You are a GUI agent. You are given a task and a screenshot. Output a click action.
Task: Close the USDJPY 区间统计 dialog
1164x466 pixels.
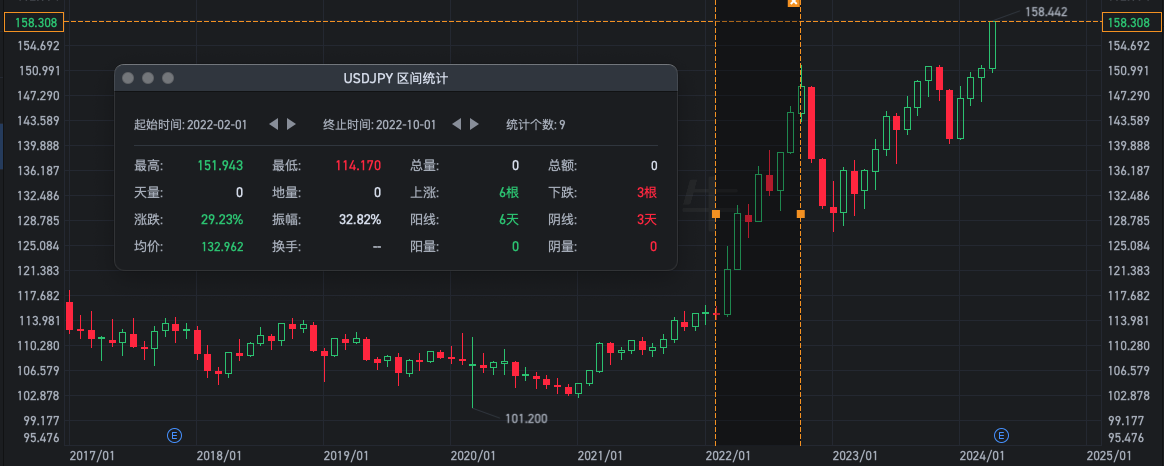(128, 78)
